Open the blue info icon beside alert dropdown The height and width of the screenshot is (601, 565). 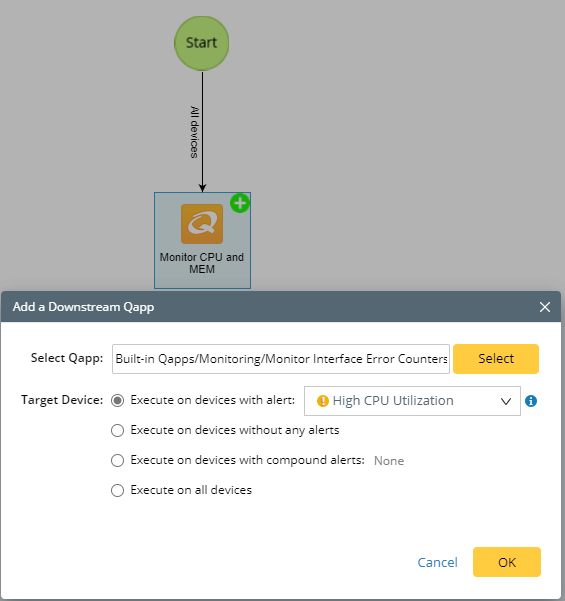tap(531, 401)
